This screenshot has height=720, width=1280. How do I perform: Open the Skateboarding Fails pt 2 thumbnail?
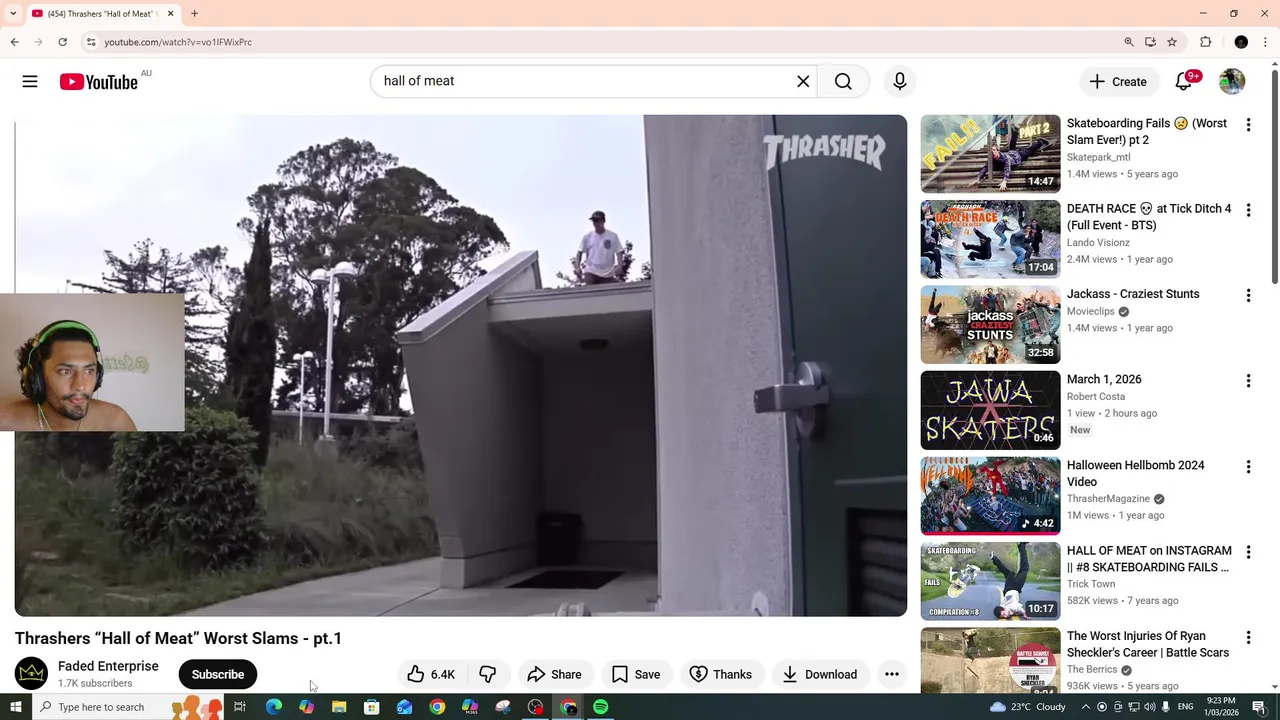[x=990, y=153]
